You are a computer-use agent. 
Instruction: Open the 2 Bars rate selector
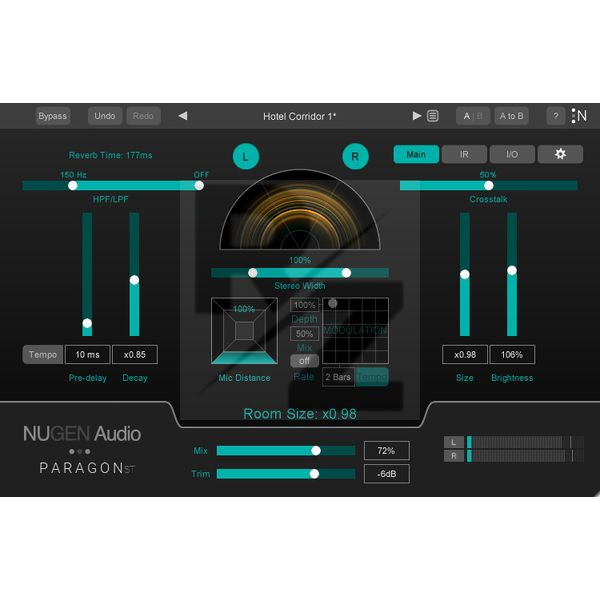point(338,377)
